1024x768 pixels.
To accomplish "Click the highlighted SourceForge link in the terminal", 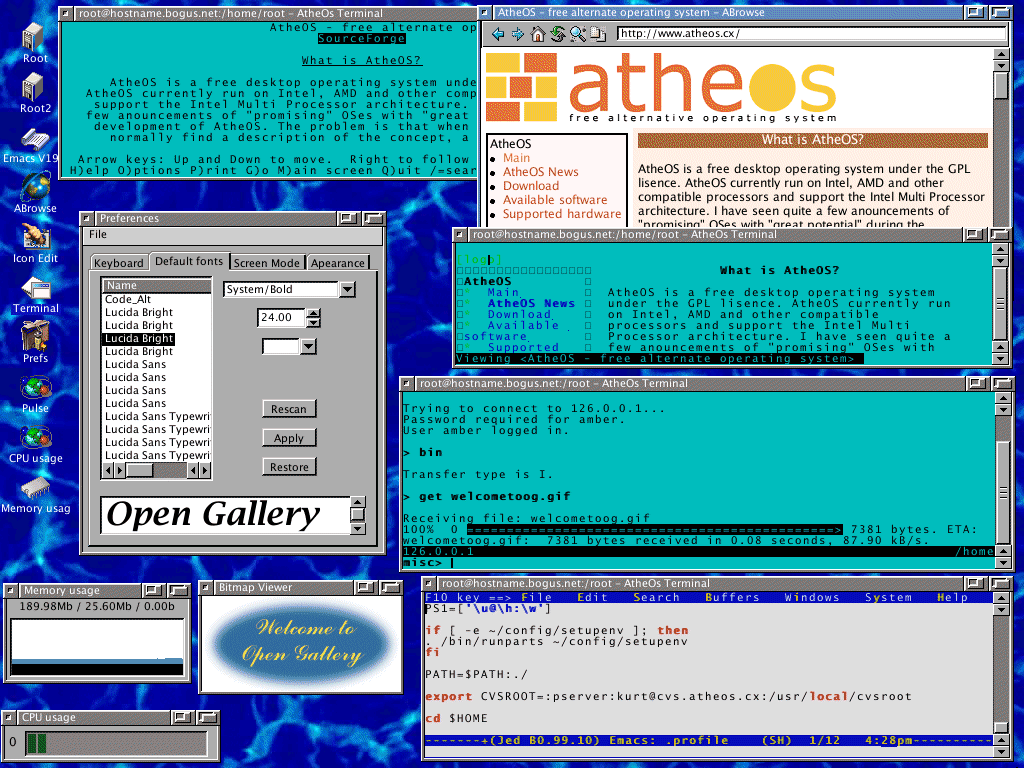I will tap(362, 39).
